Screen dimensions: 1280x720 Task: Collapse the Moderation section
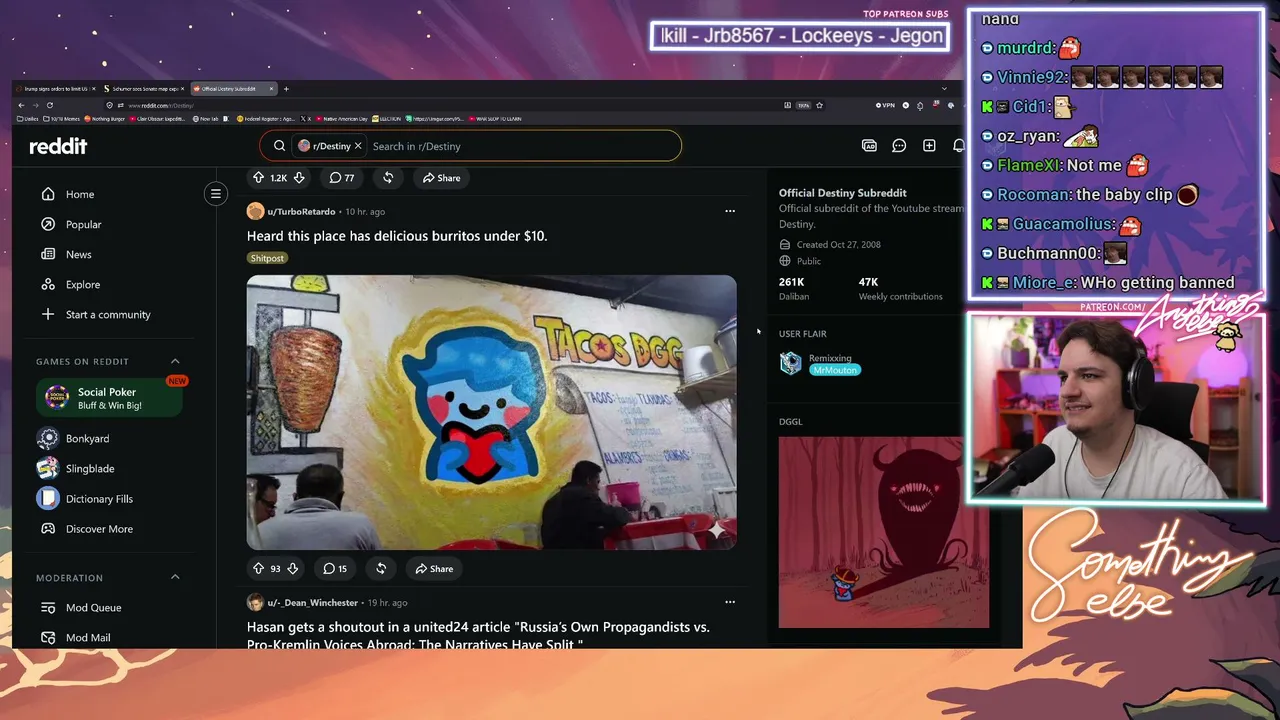175,577
